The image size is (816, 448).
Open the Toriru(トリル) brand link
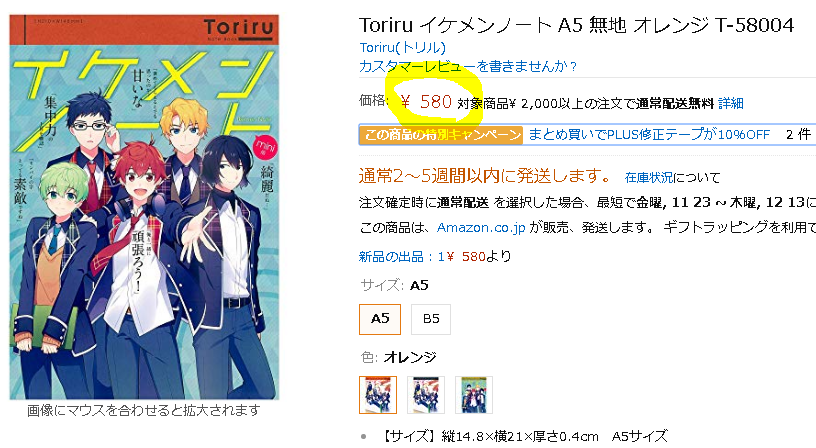tap(402, 47)
